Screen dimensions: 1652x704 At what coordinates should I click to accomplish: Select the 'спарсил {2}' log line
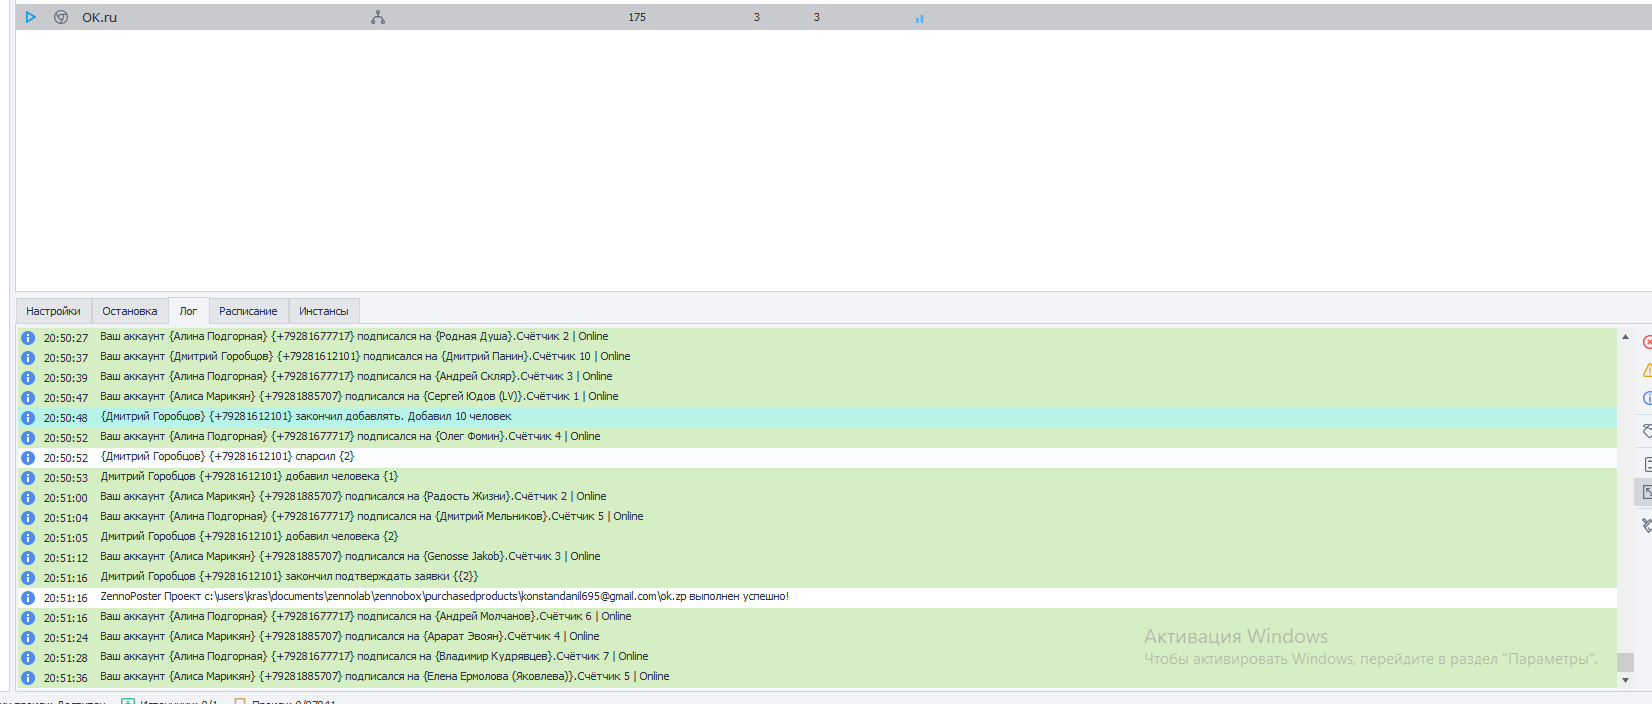817,457
